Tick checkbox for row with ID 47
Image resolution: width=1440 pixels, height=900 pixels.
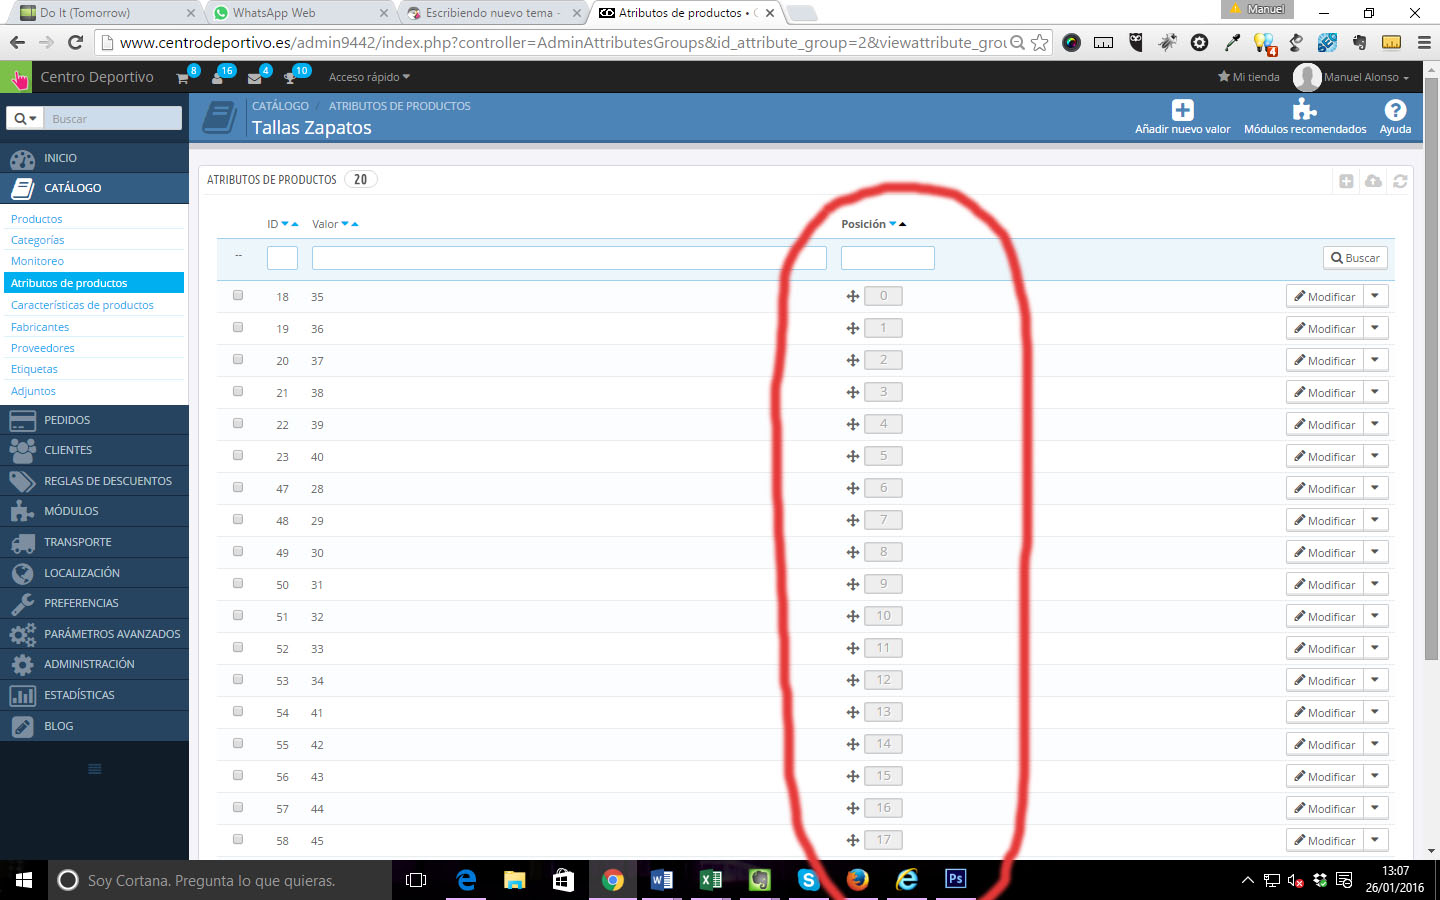(238, 487)
